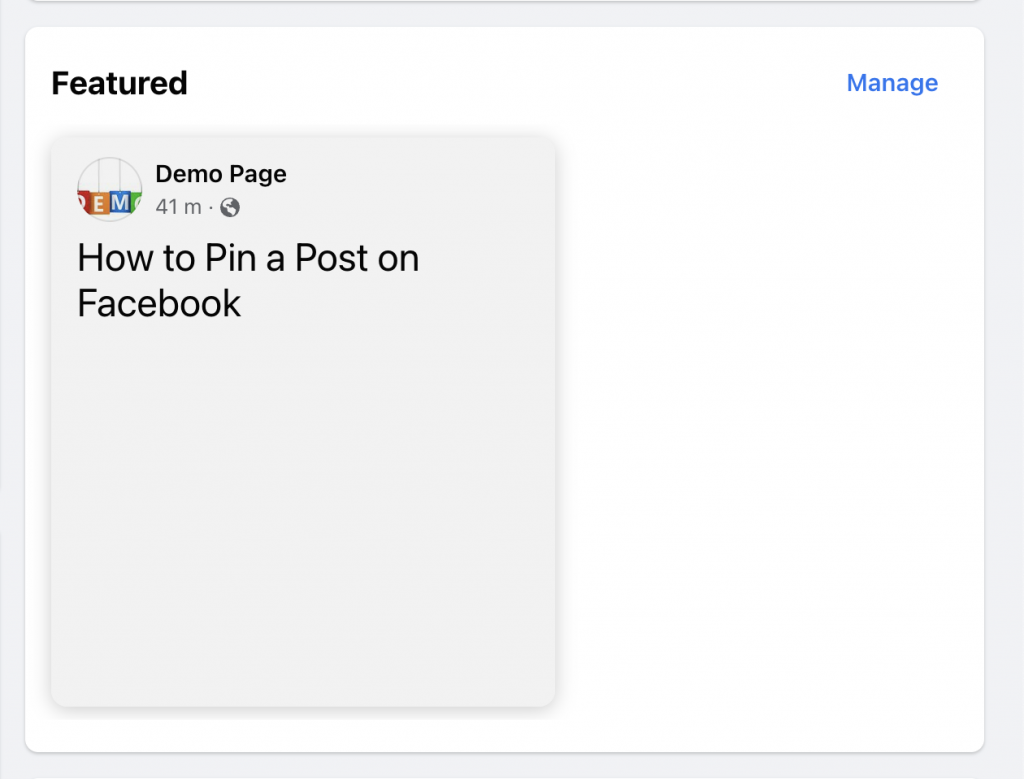The image size is (1024, 779).
Task: Click the word Facebook in the post text
Action: pos(158,303)
